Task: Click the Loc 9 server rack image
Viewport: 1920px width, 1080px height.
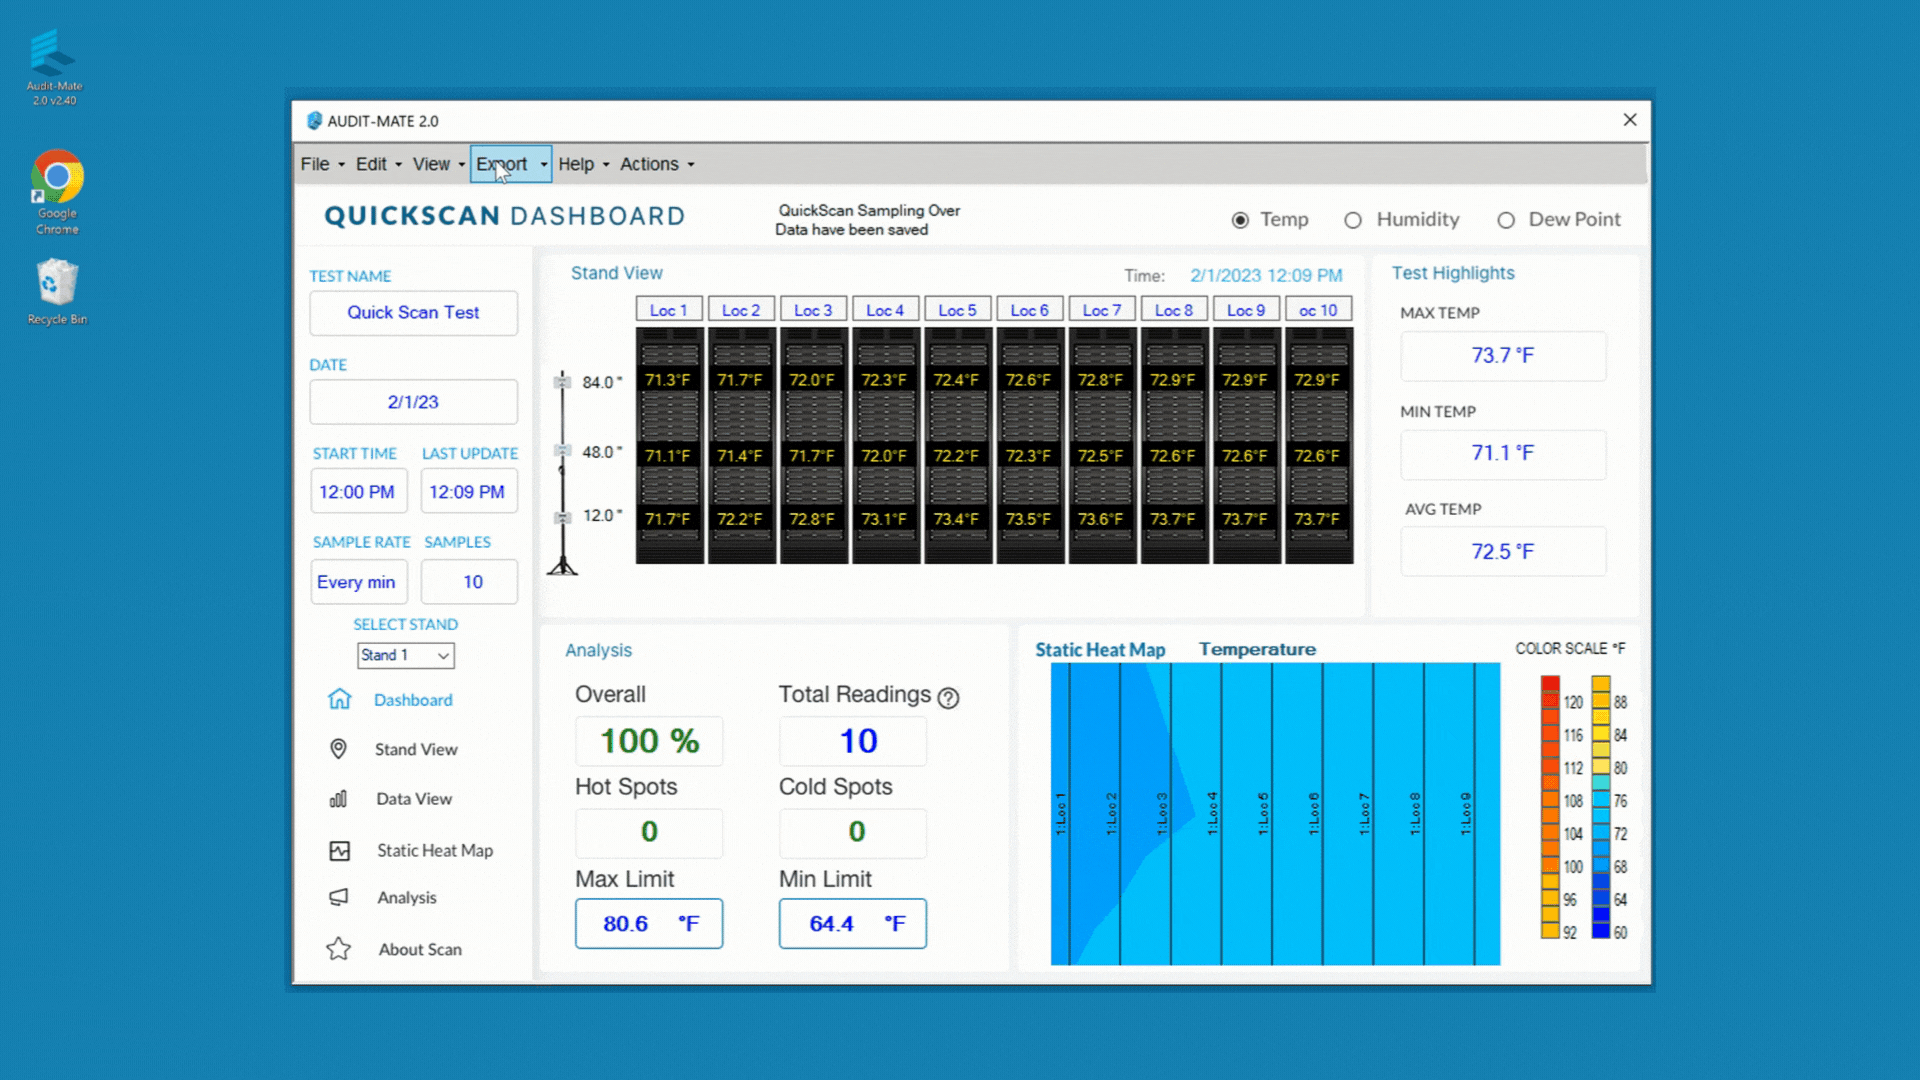Action: (1246, 445)
